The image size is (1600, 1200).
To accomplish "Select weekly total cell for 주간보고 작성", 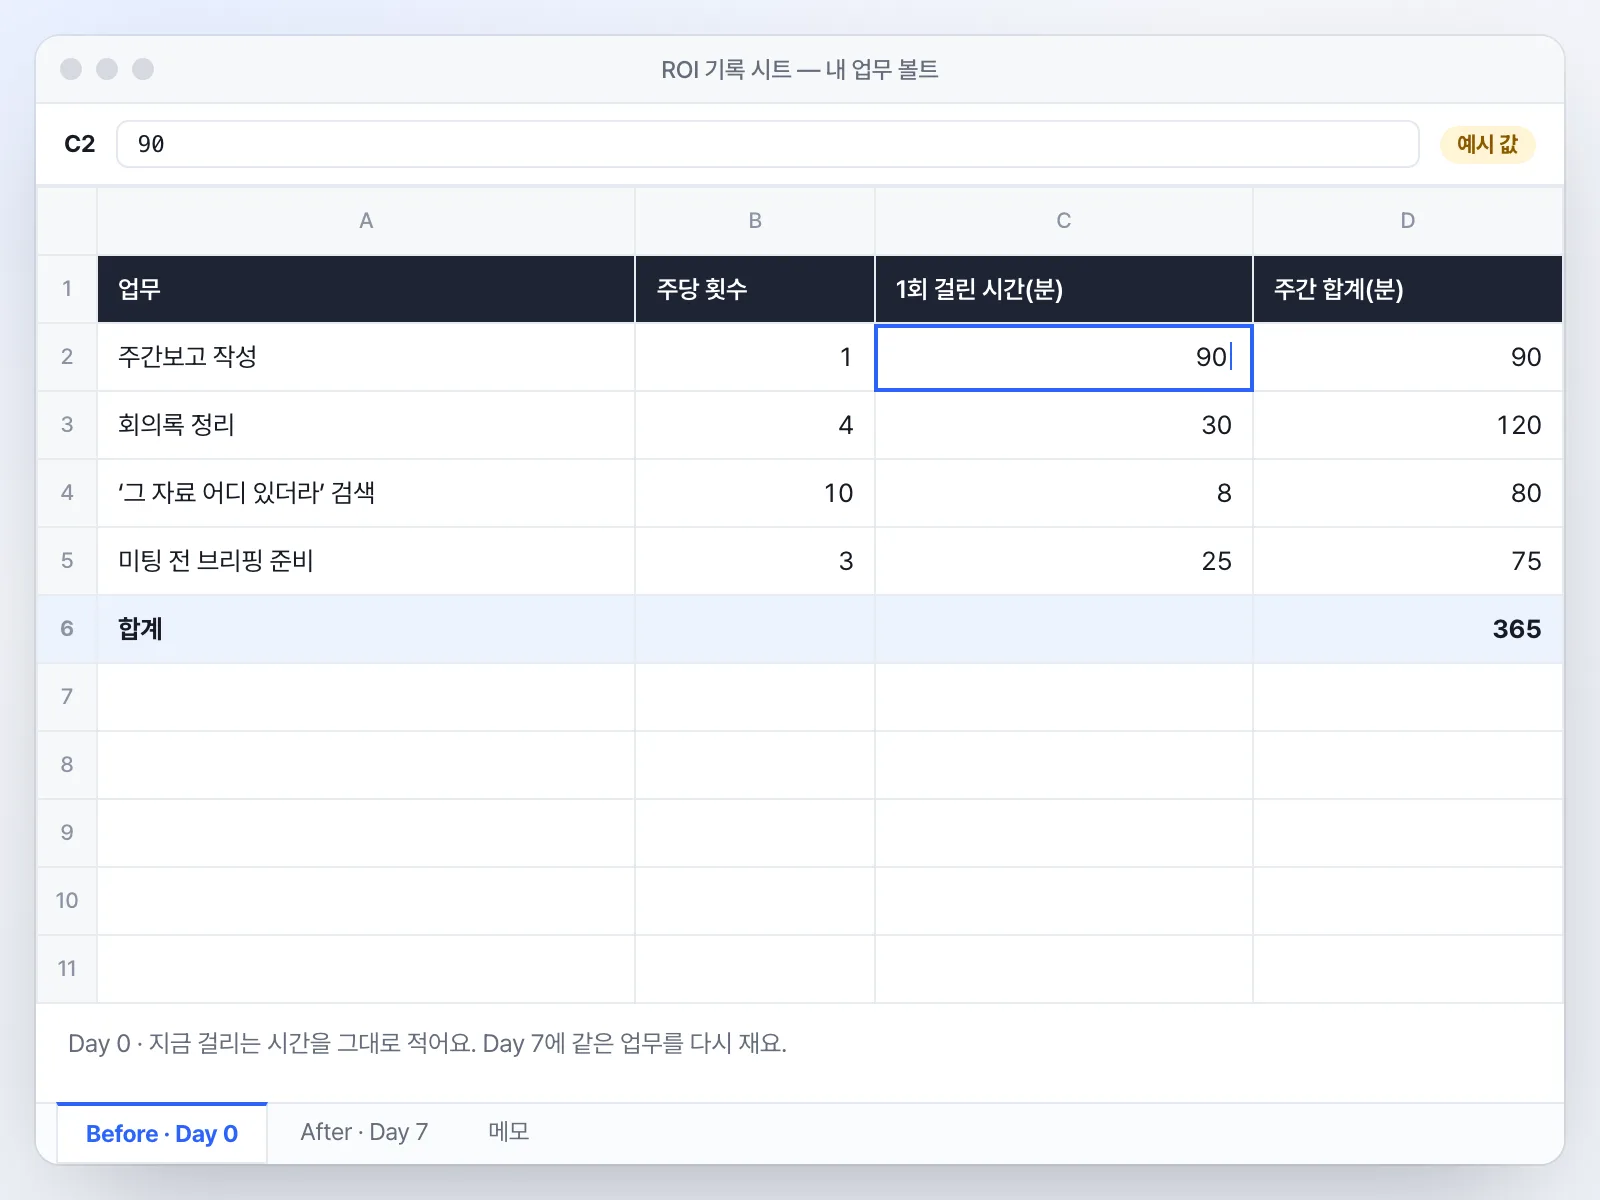I will click(x=1408, y=357).
